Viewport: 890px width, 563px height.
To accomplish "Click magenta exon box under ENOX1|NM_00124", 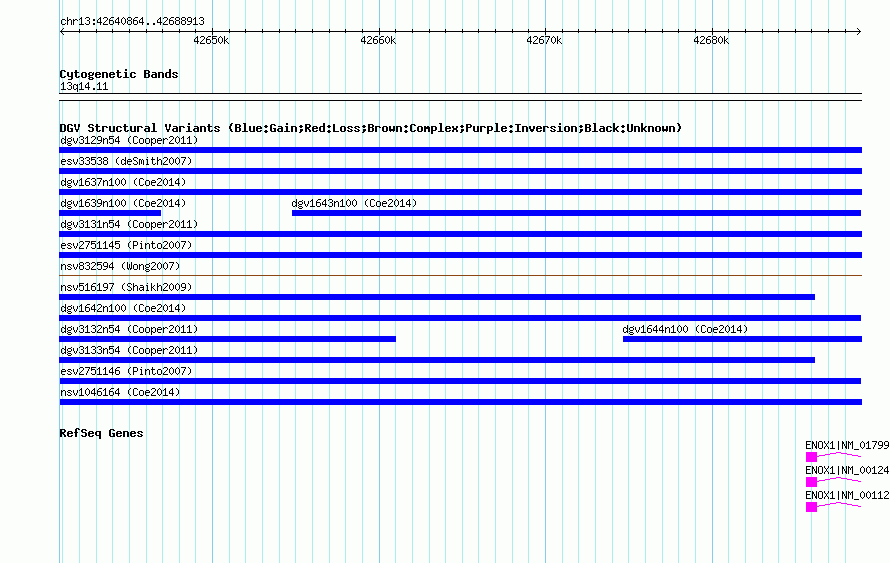I will click(x=812, y=482).
